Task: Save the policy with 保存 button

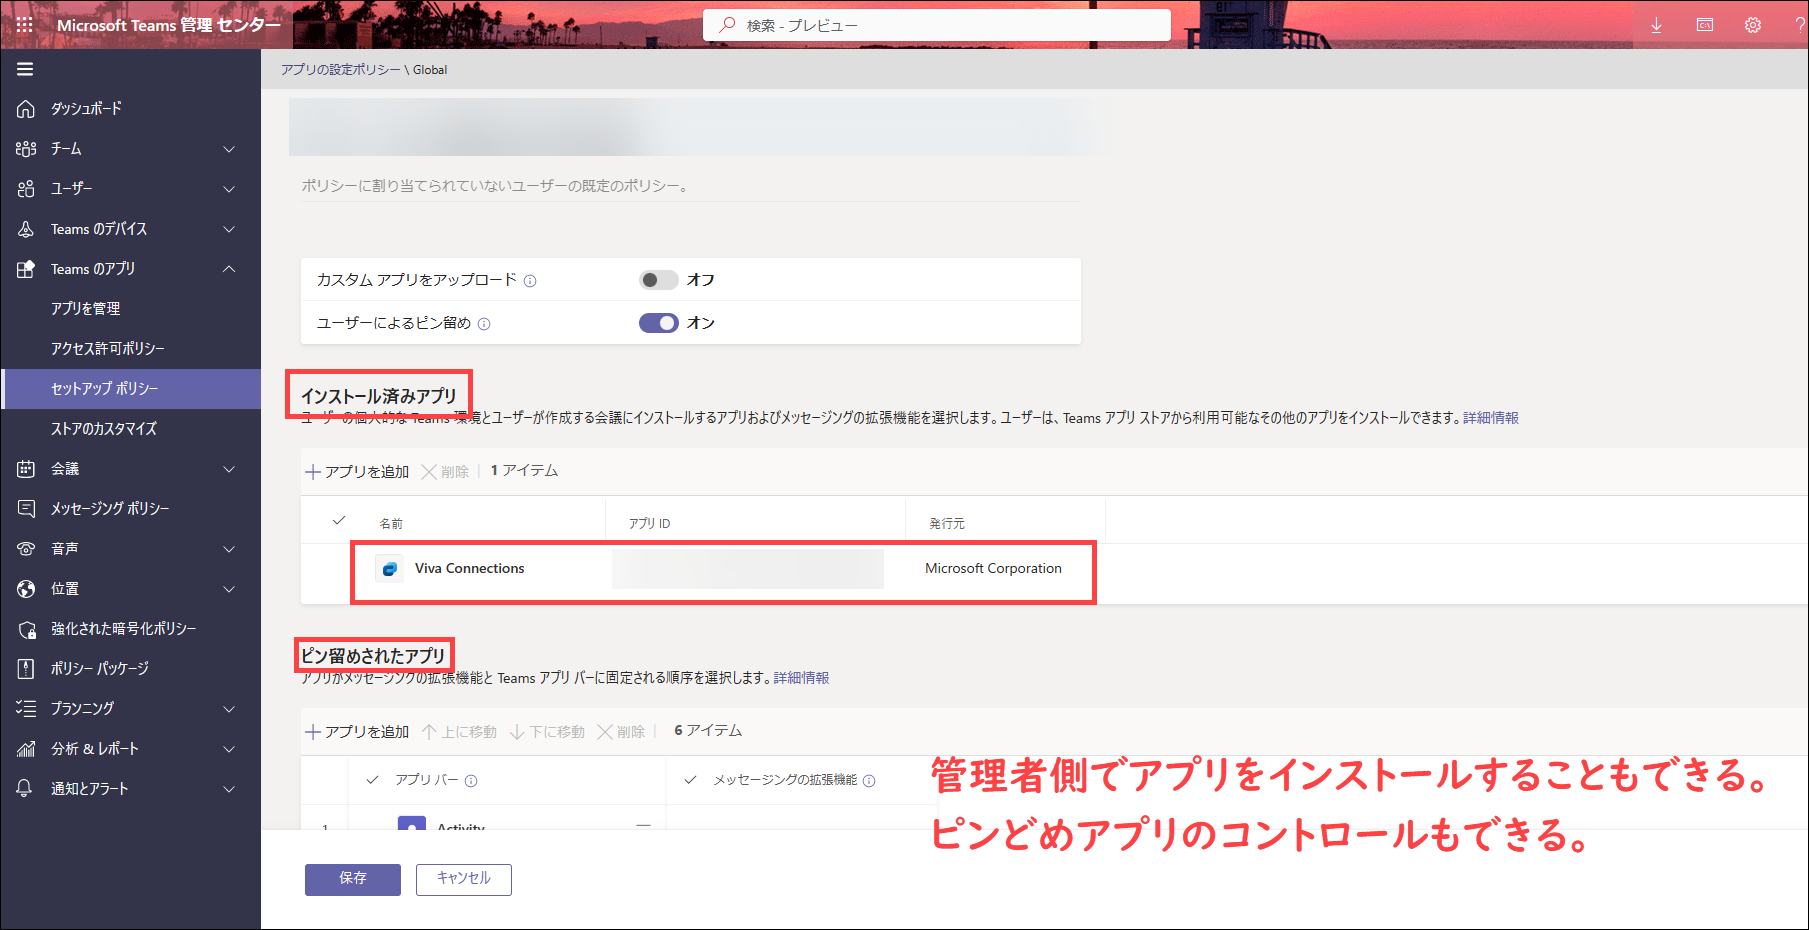Action: pos(353,879)
